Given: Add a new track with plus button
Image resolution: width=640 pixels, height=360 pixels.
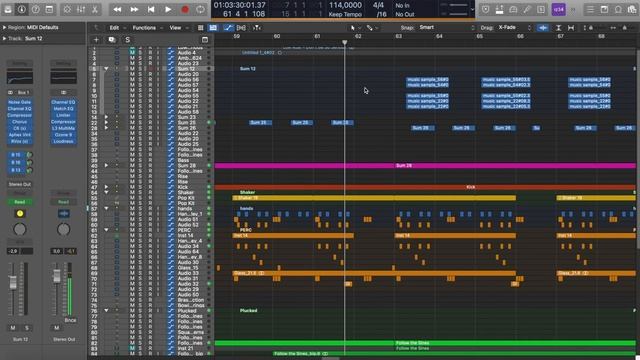Looking at the screenshot, I should pyautogui.click(x=96, y=40).
